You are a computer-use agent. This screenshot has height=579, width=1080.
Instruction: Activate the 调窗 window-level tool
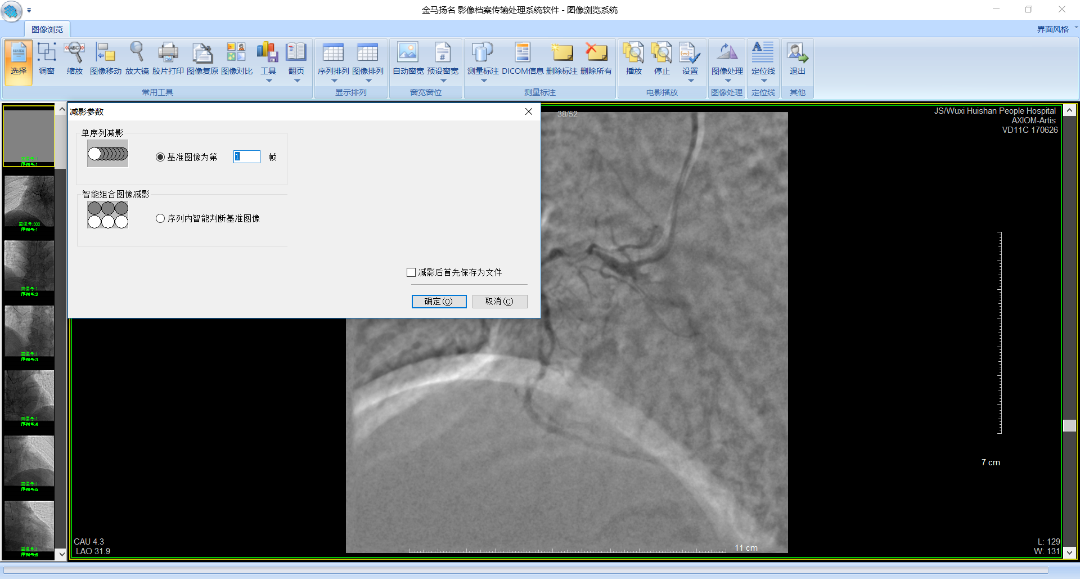point(46,59)
